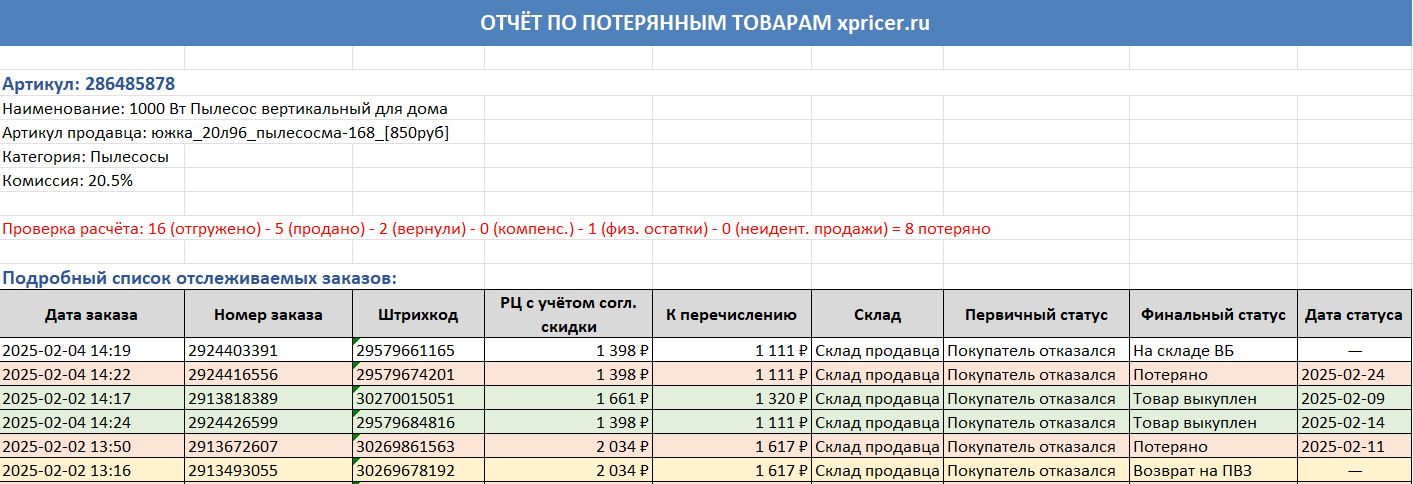Click 'Товар выкуплен' in order 2913818389 row
This screenshot has height=484, width=1413.
point(1213,399)
